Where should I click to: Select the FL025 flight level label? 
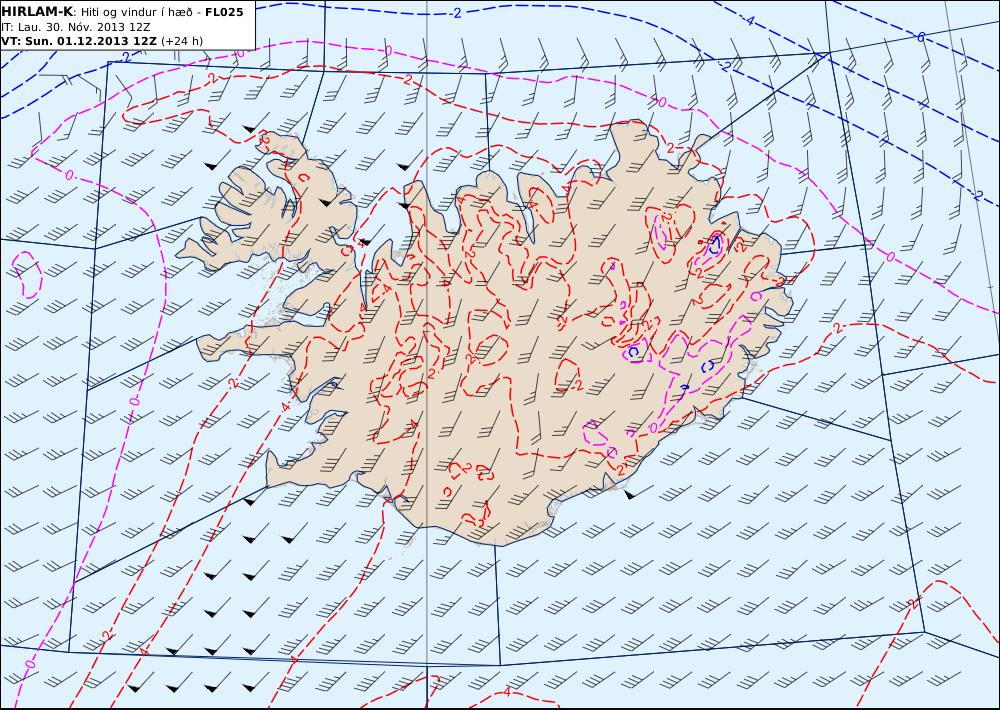(x=224, y=12)
